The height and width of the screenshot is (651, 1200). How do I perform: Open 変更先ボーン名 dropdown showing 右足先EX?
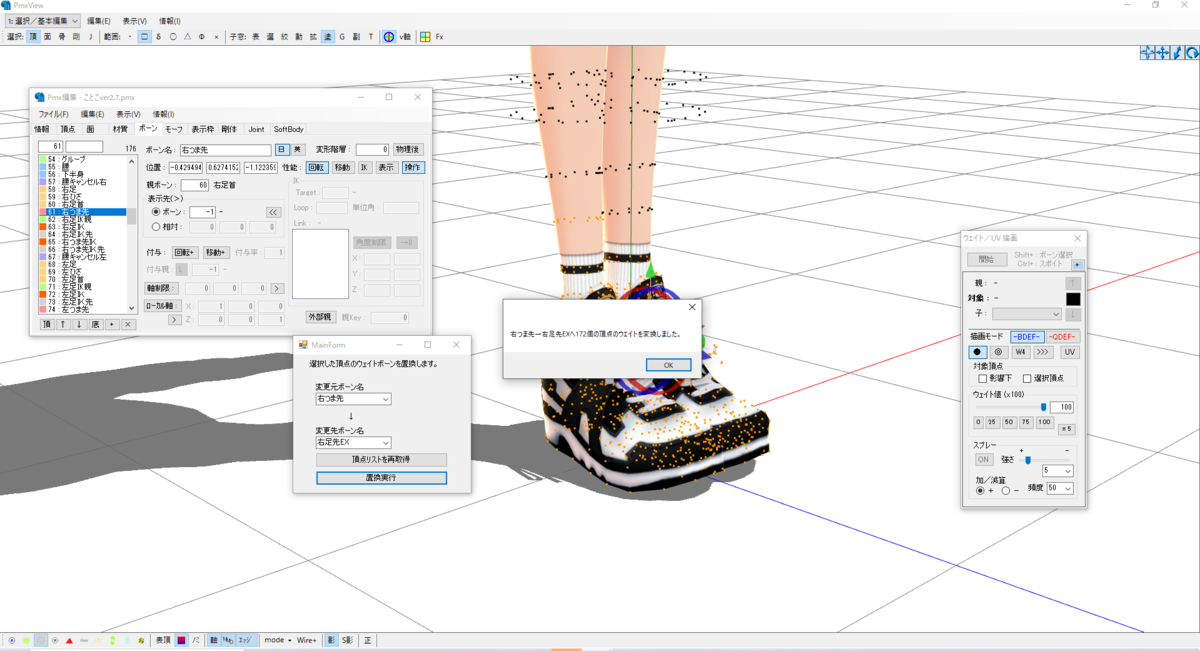[353, 442]
